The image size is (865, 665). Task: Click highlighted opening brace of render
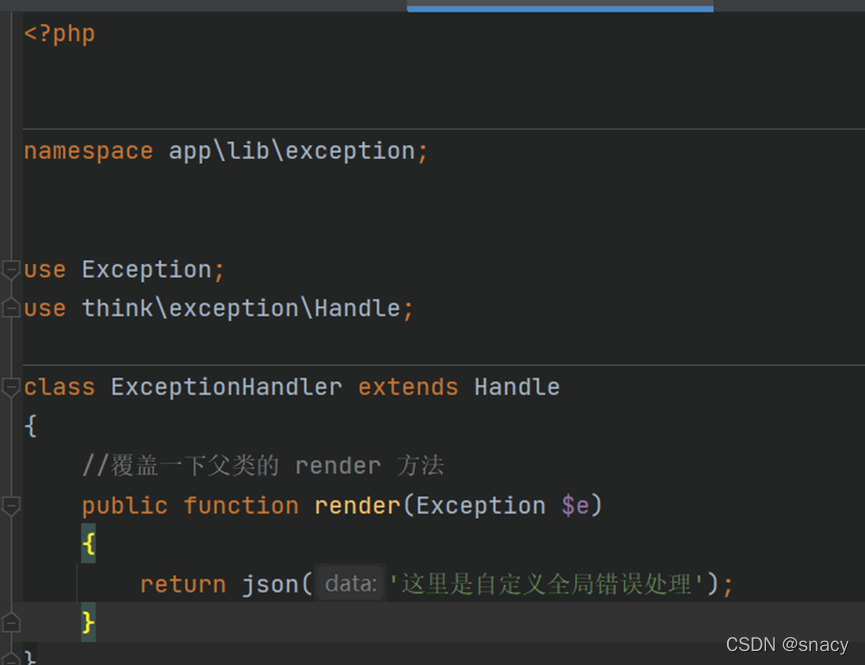point(88,544)
